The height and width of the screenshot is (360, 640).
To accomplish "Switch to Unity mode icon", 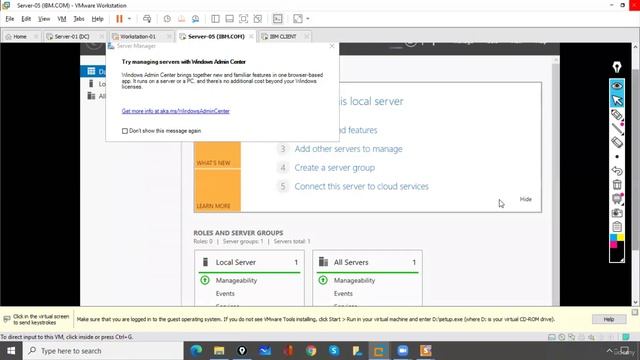I will 258,19.
